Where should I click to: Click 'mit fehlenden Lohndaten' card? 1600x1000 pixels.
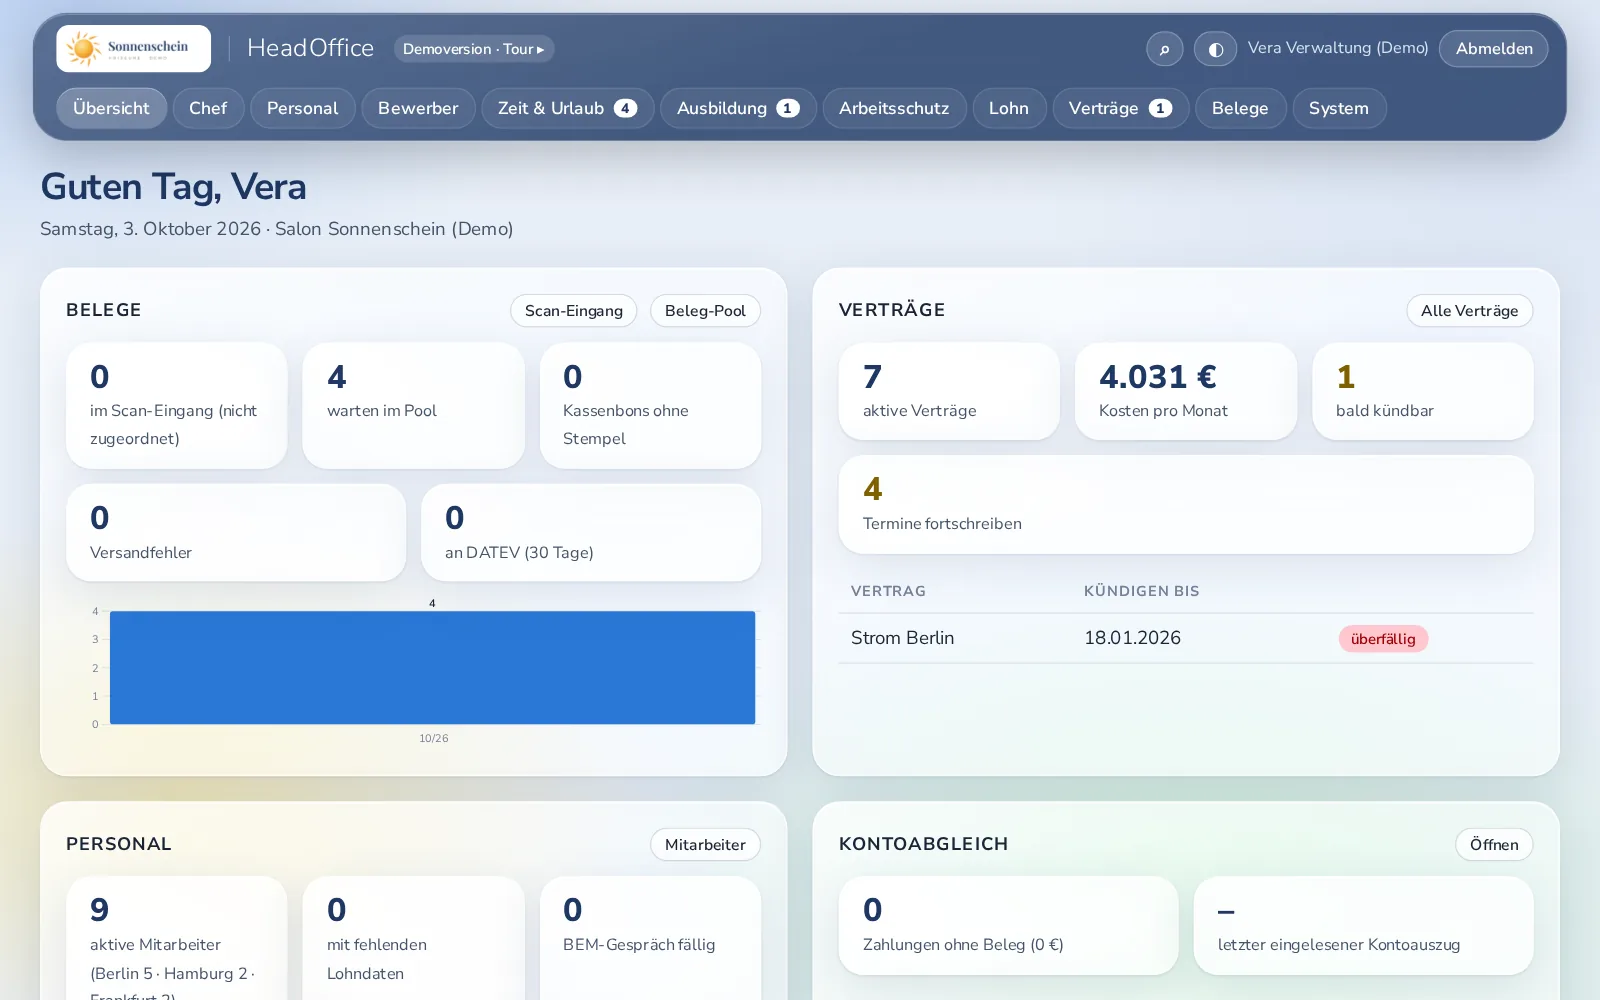tap(413, 938)
